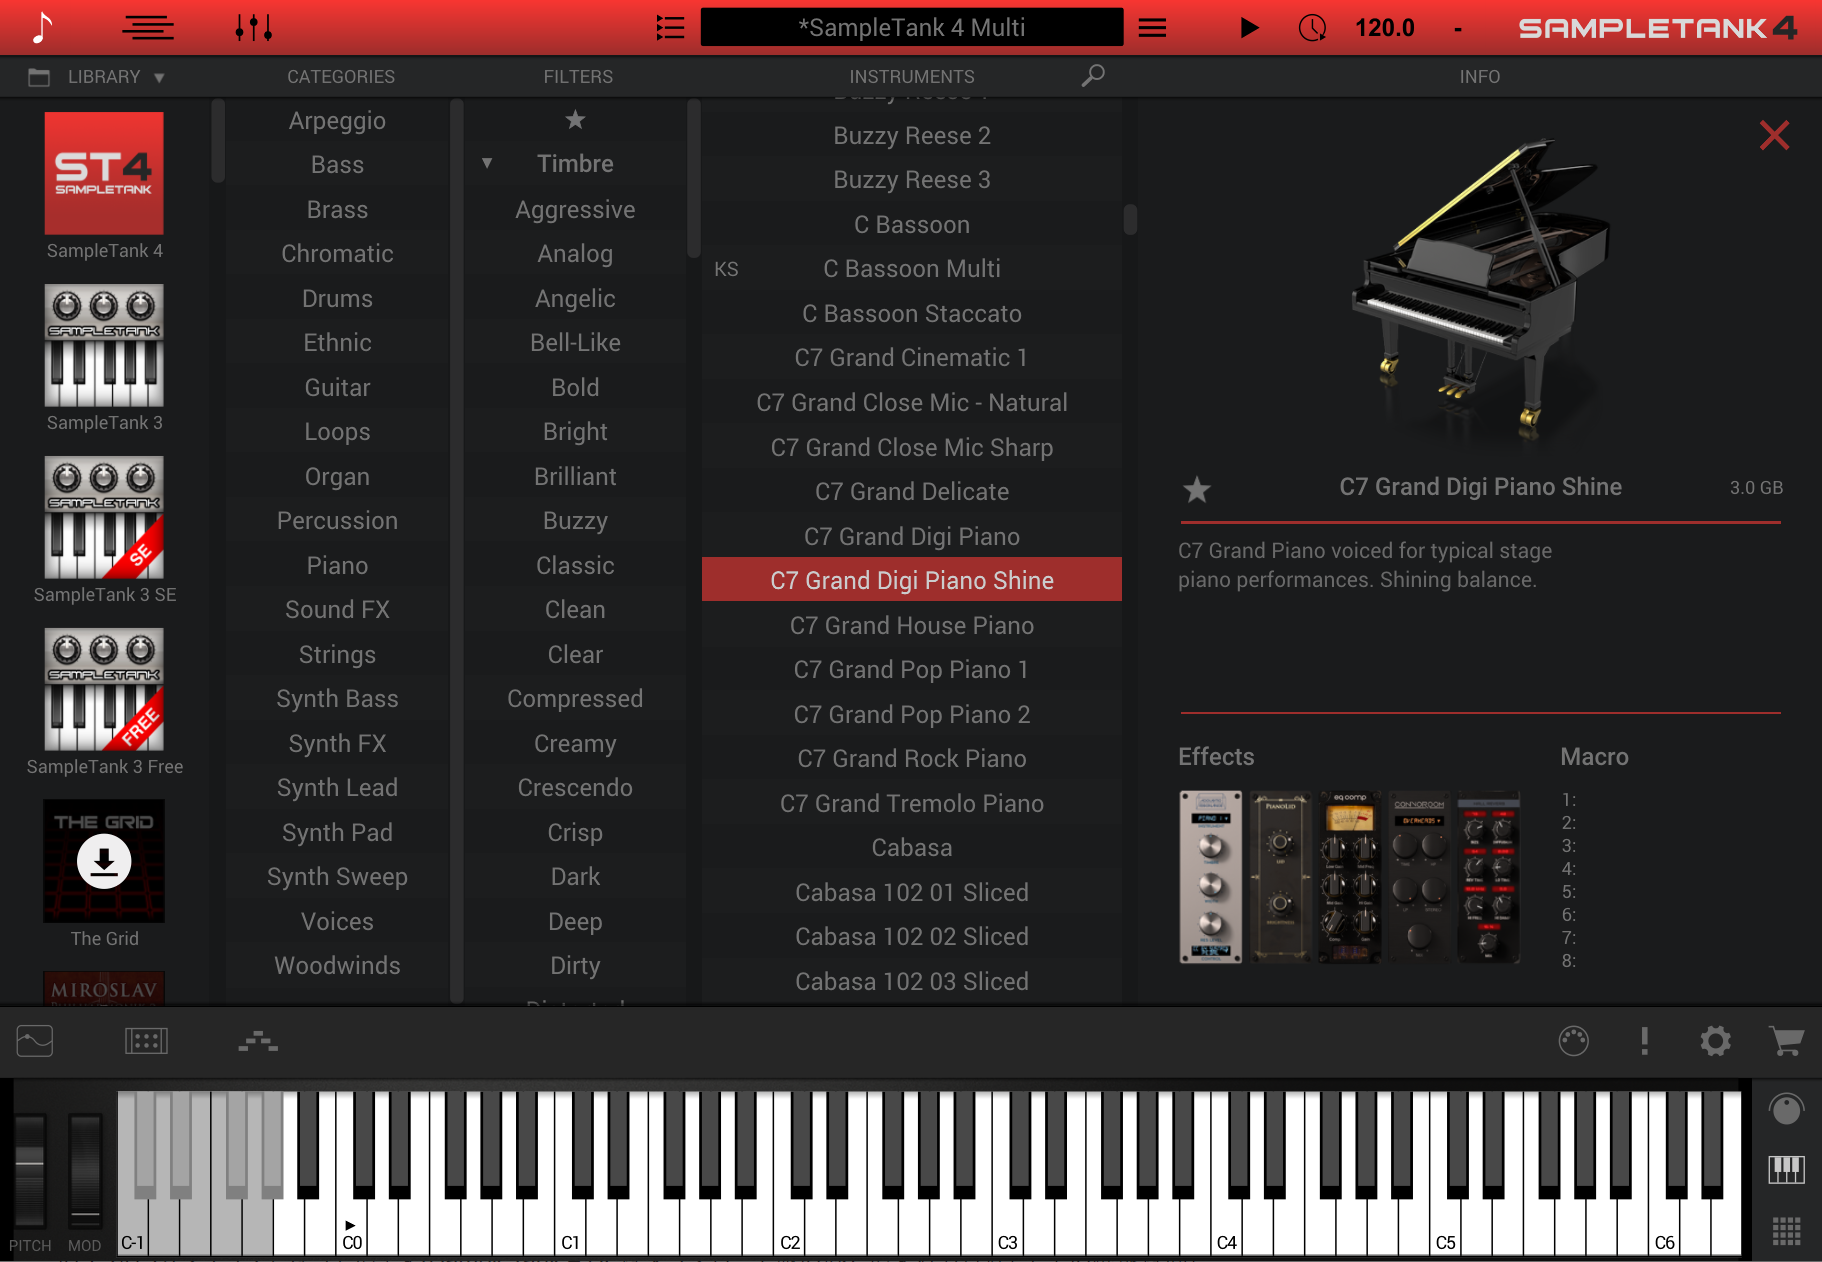Close the Info panel with red X
Image resolution: width=1822 pixels, height=1262 pixels.
[1774, 135]
